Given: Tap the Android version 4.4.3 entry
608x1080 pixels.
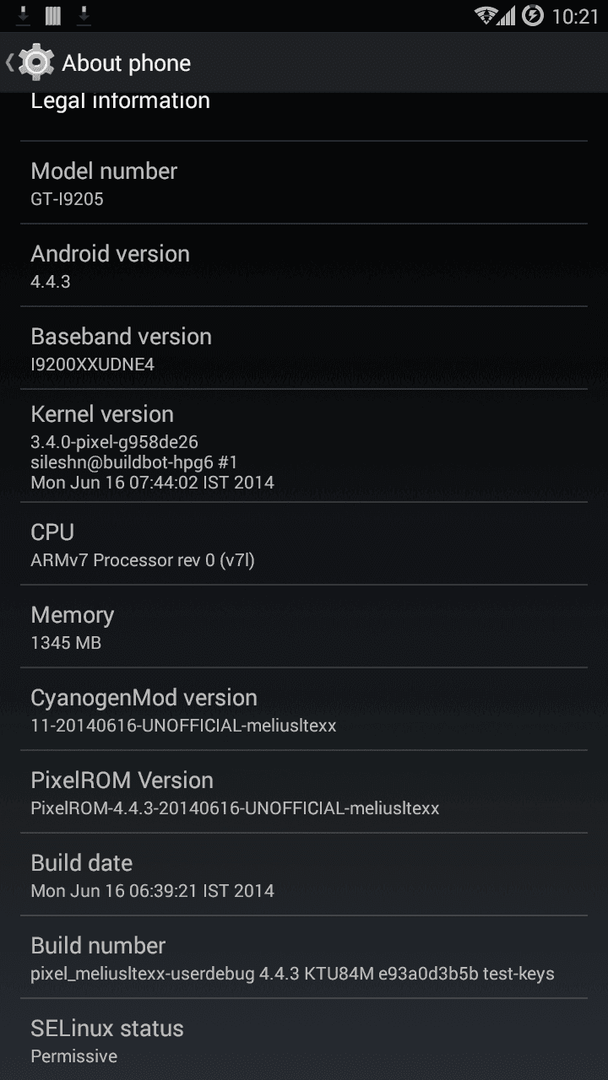Looking at the screenshot, I should [x=304, y=265].
